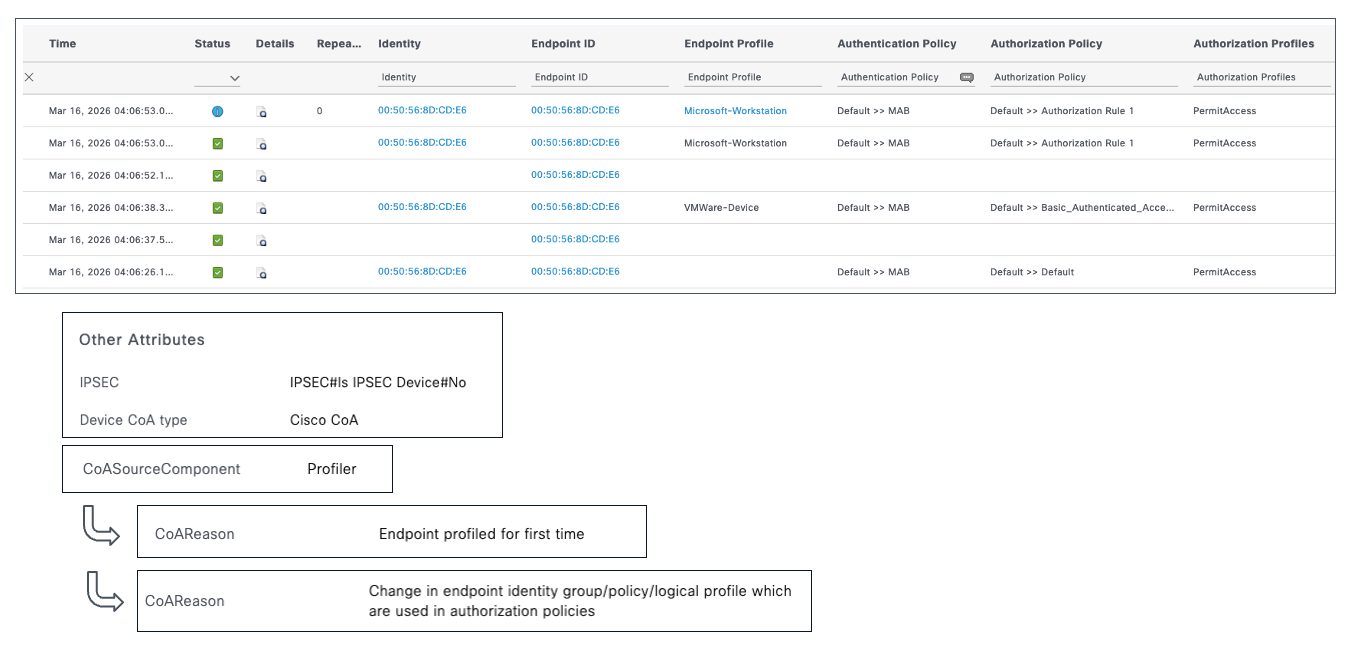The width and height of the screenshot is (1348, 652).
Task: Click PermitAccess in the 'Default >> Default' row
Action: point(1224,272)
